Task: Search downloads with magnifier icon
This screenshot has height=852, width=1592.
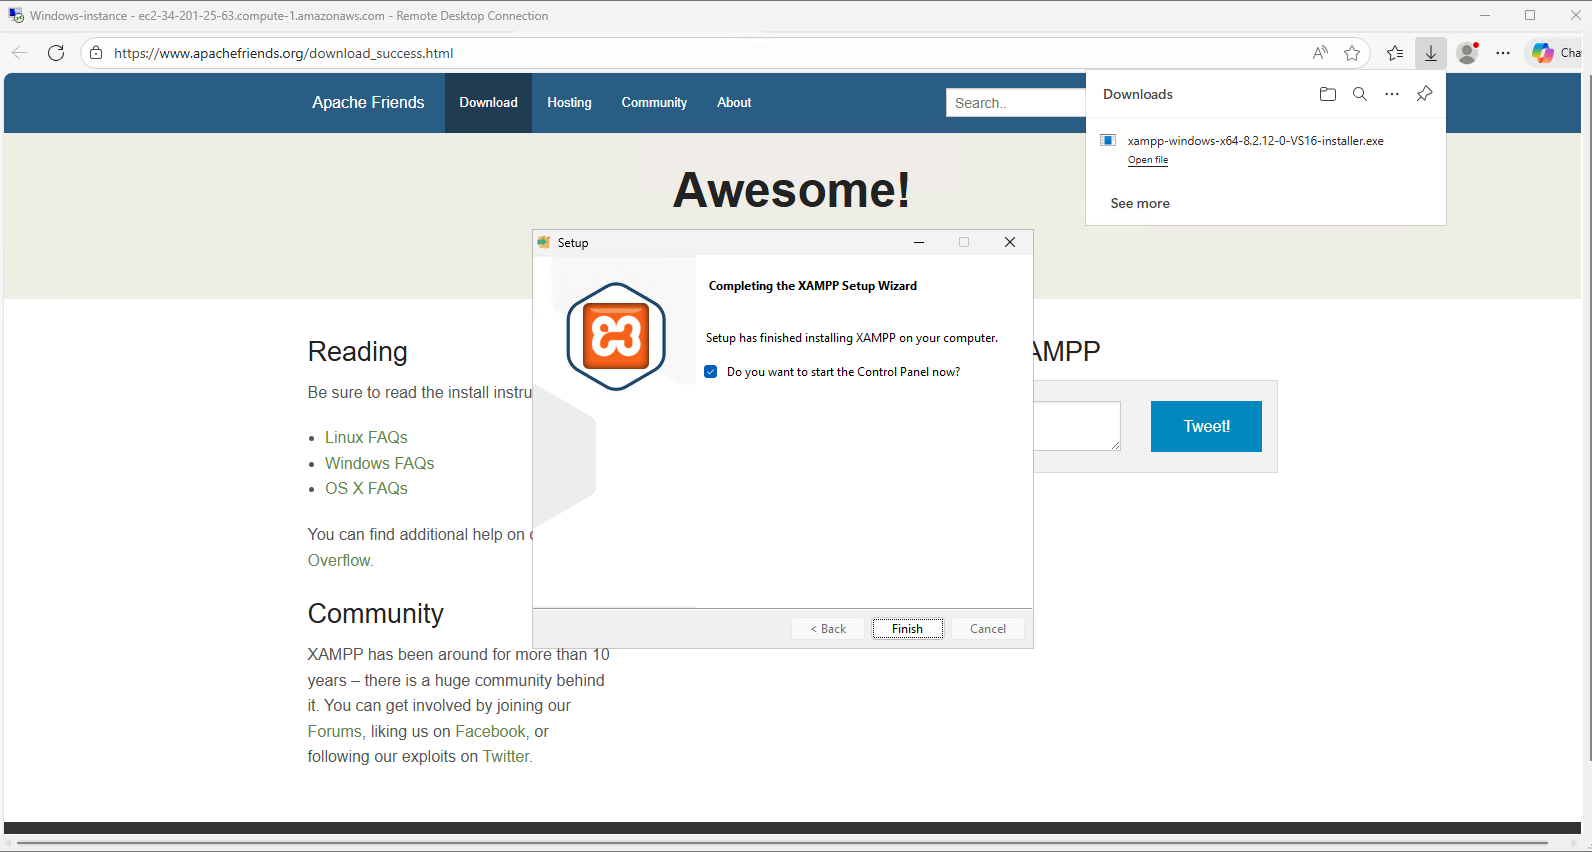Action: click(1360, 94)
